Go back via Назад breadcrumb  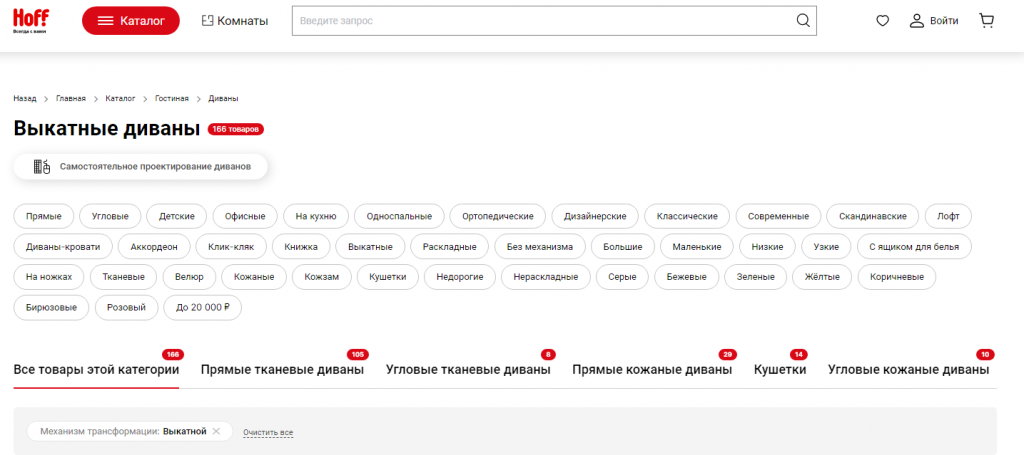point(25,99)
